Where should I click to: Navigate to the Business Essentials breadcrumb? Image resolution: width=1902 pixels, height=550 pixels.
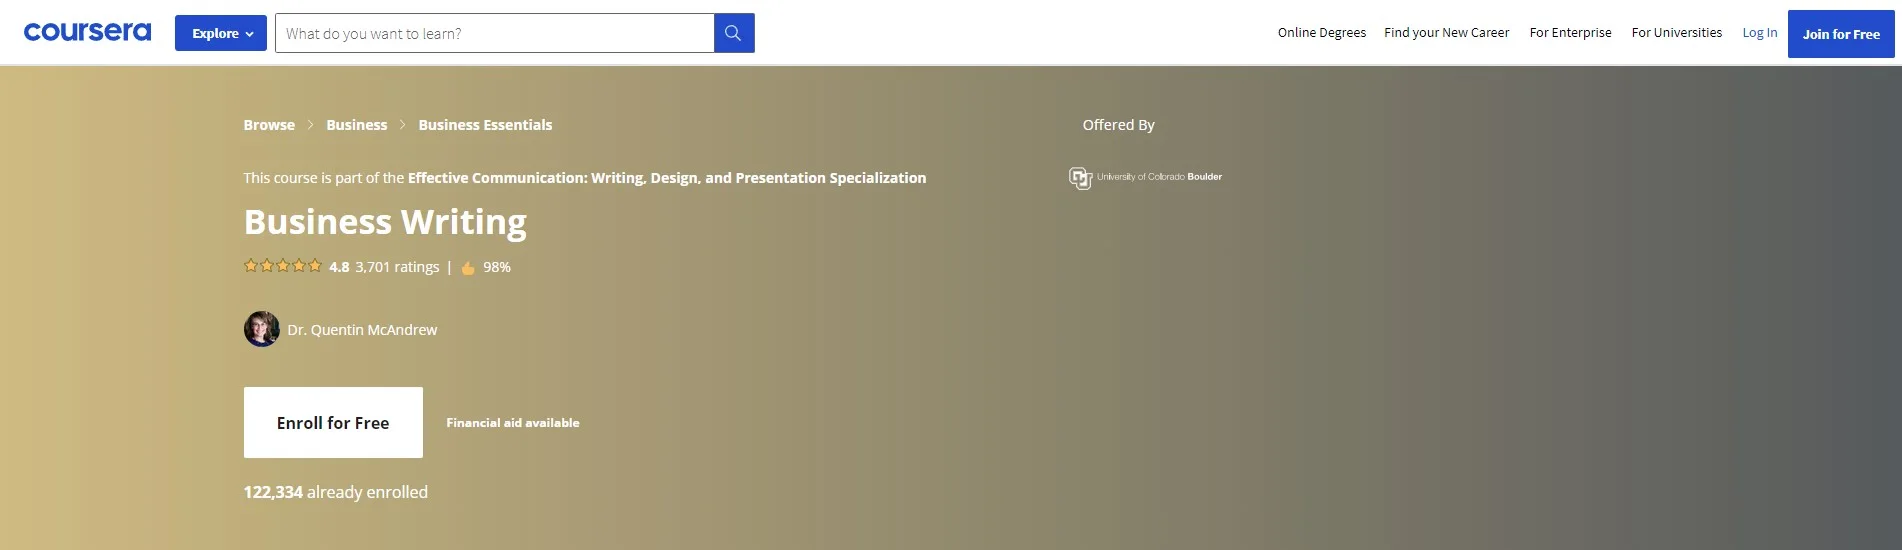pyautogui.click(x=485, y=125)
